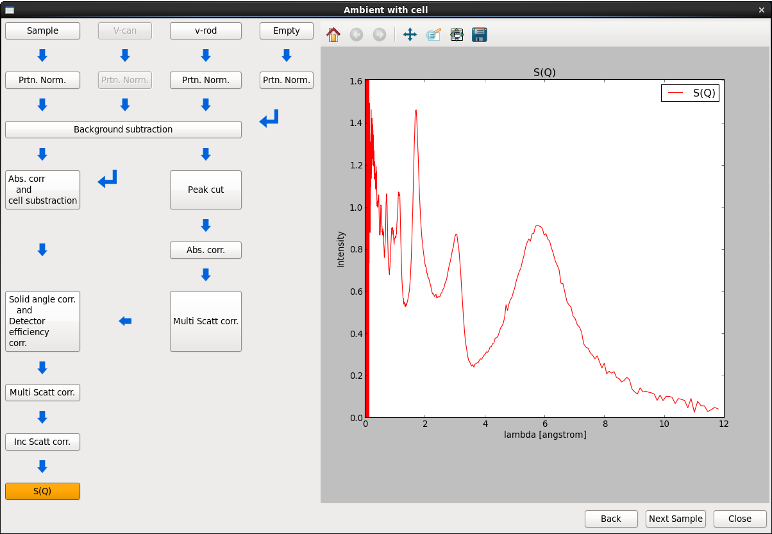
Task: Click the Sample button
Action: (x=42, y=31)
